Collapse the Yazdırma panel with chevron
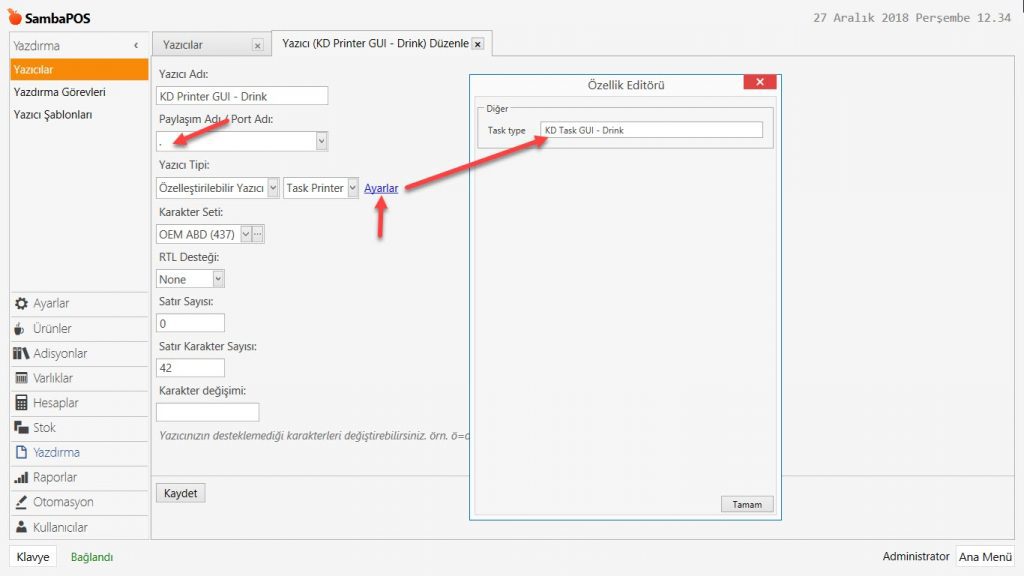This screenshot has width=1024, height=576. coord(136,46)
